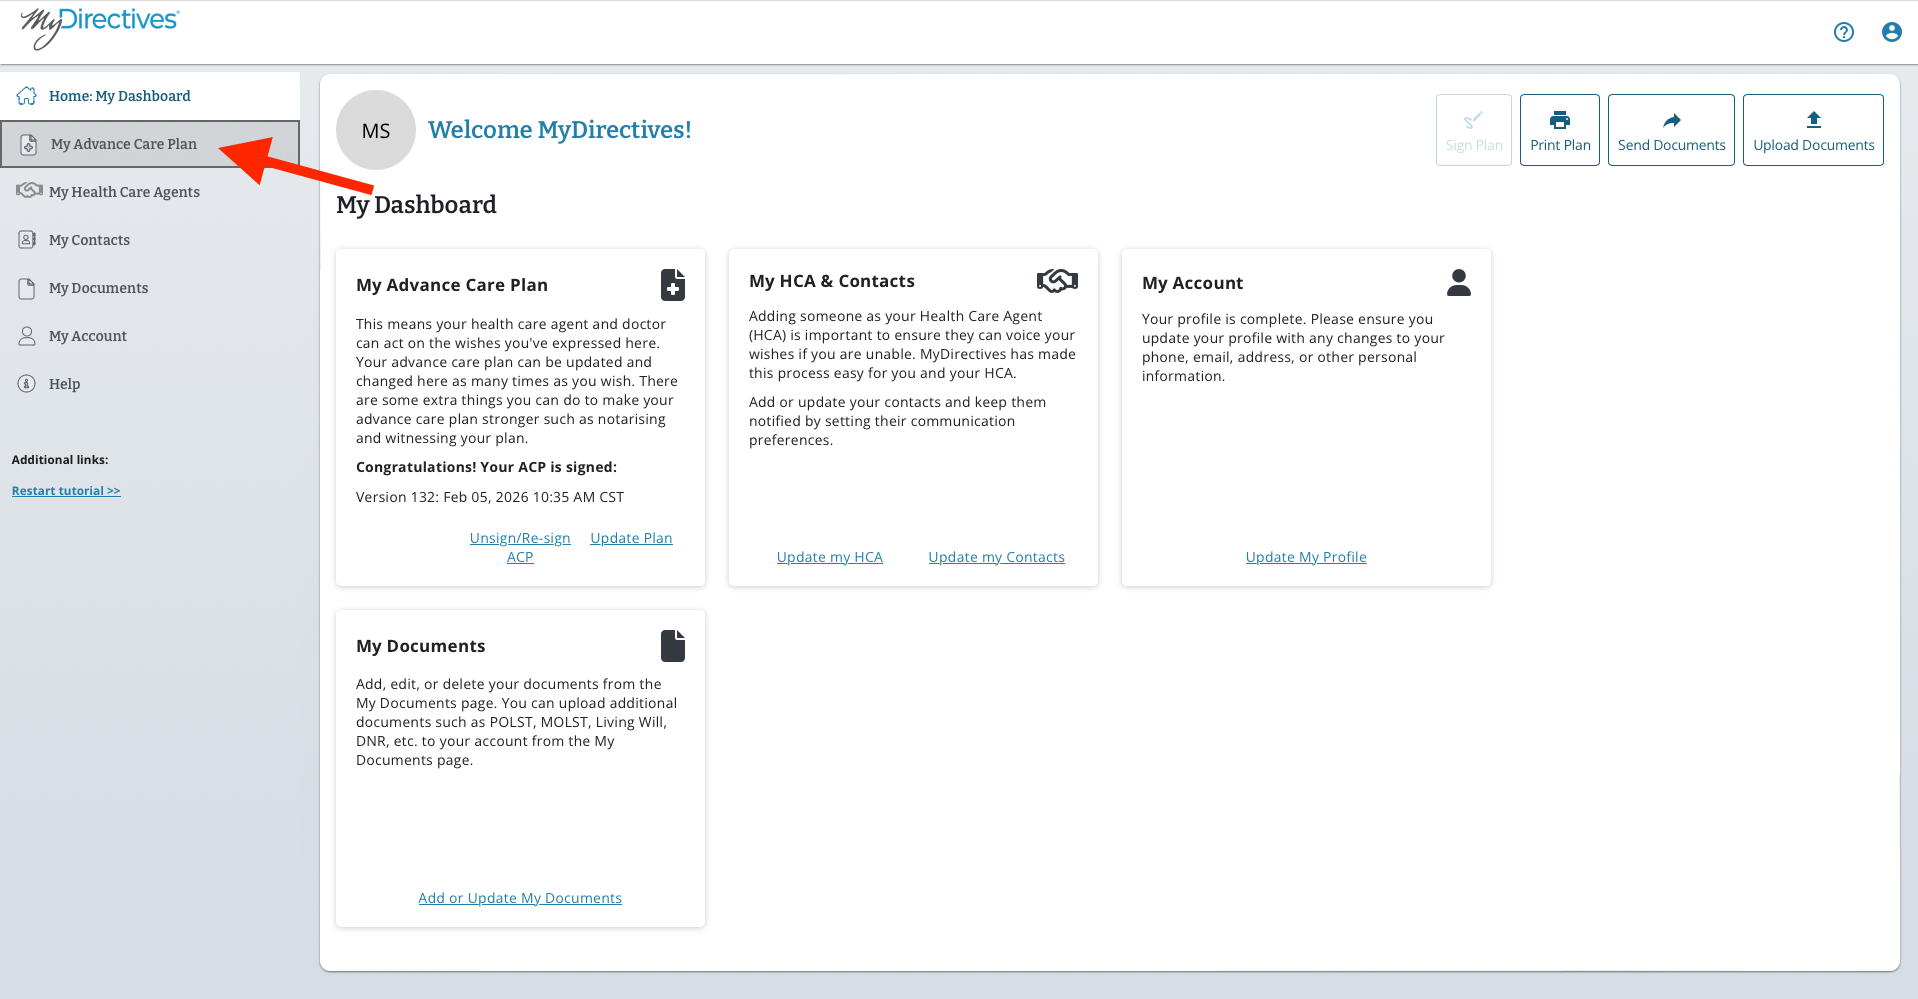Open My Account from the sidebar

(87, 336)
